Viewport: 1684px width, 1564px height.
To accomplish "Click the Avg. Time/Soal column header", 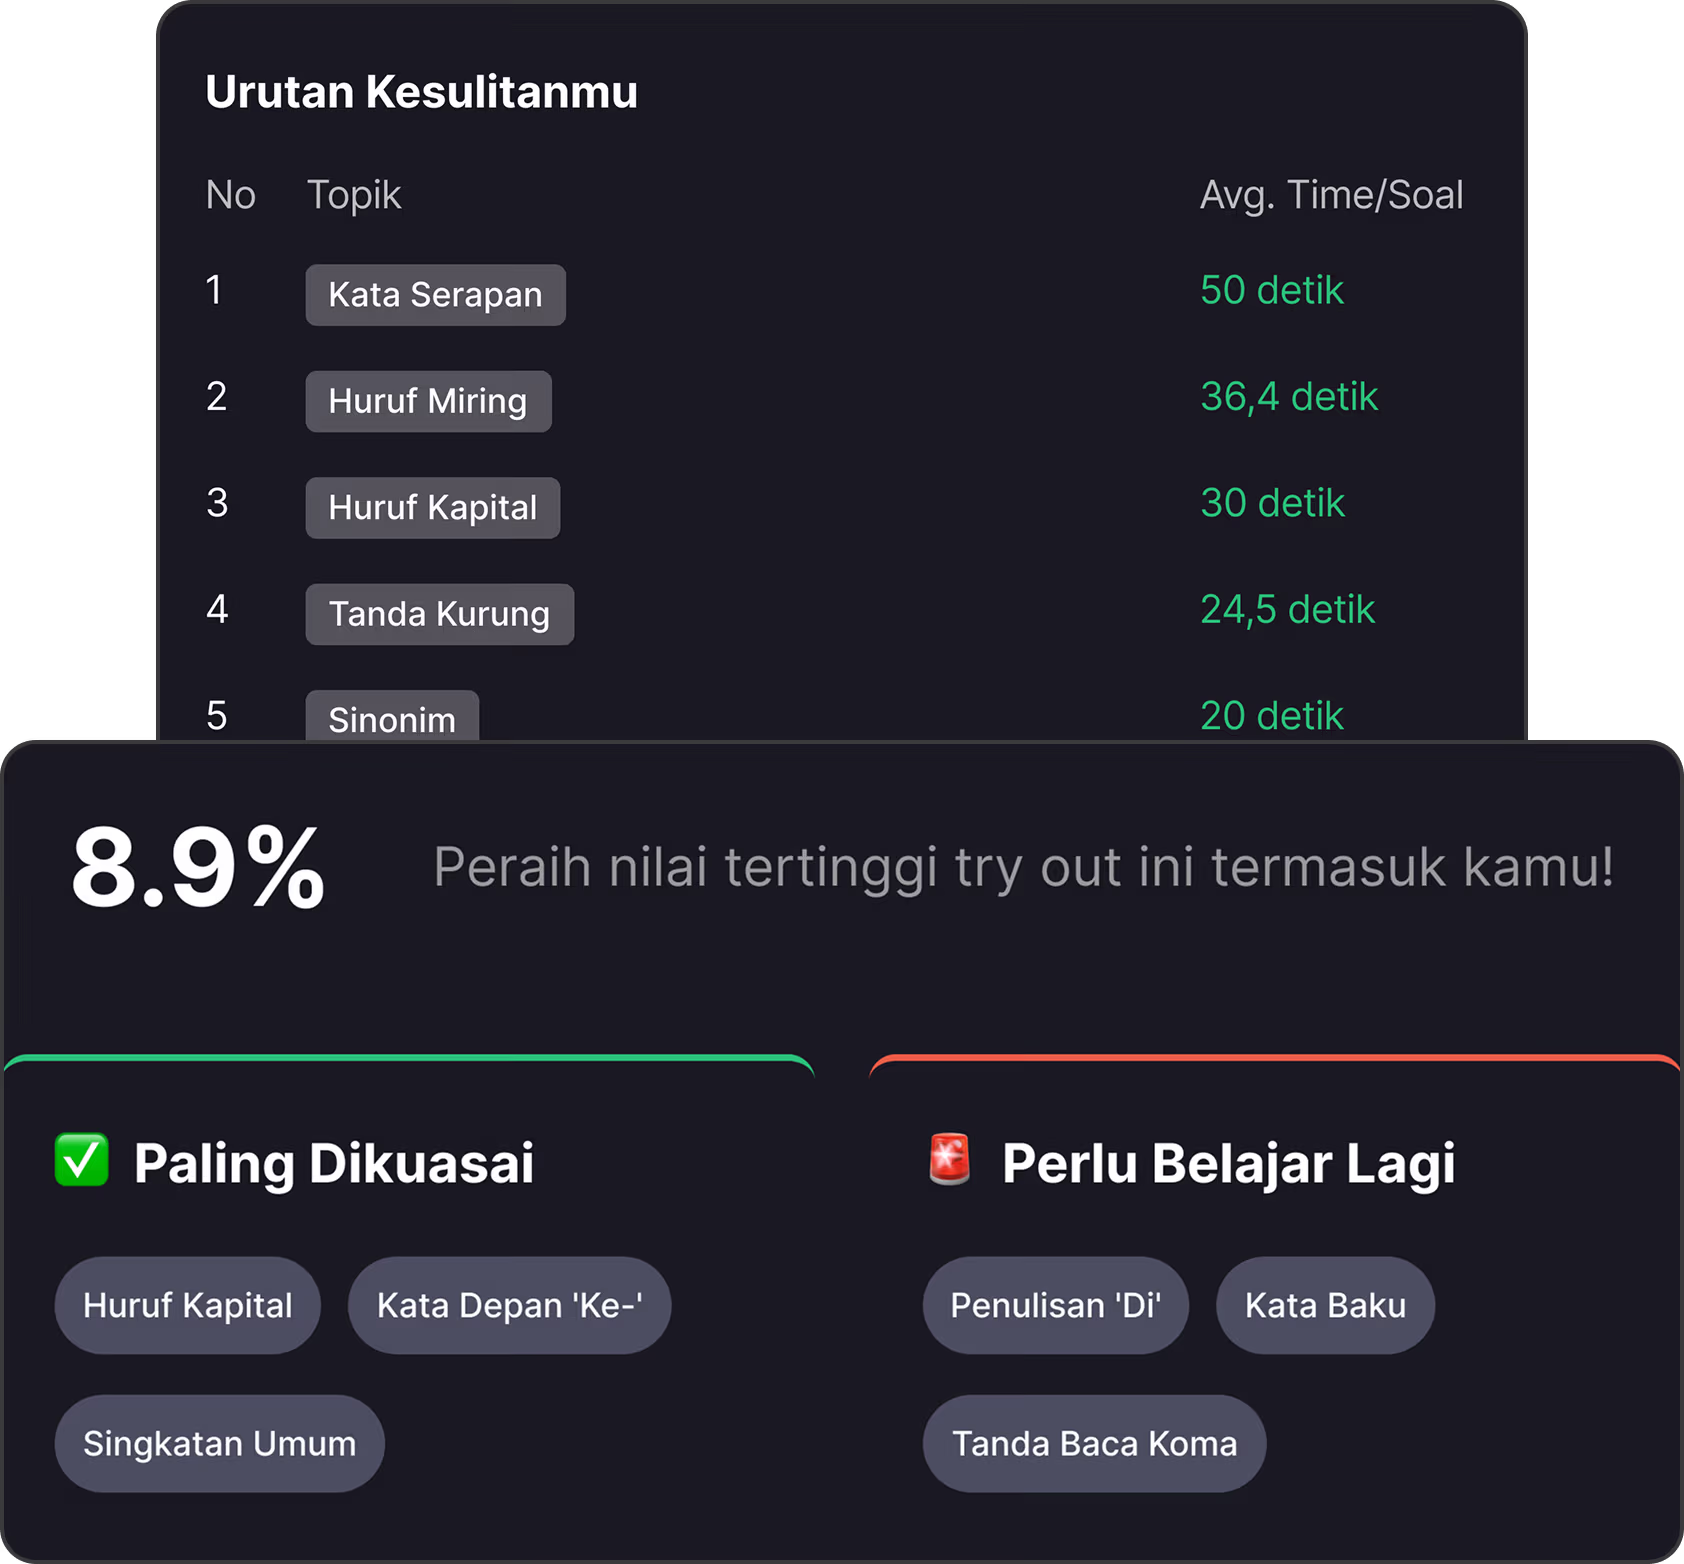I will [1331, 195].
